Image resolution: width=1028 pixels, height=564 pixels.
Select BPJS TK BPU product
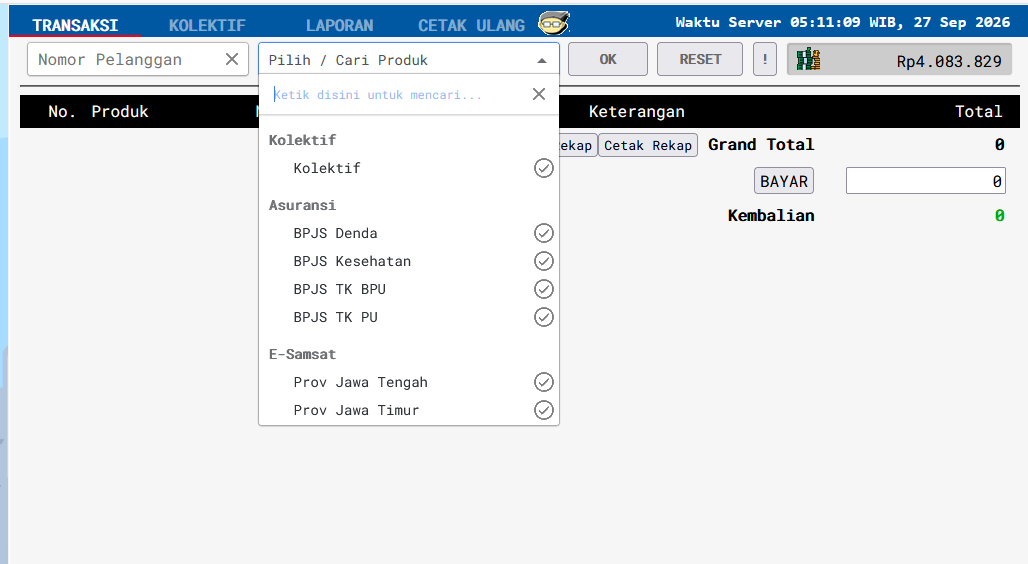pyautogui.click(x=409, y=289)
